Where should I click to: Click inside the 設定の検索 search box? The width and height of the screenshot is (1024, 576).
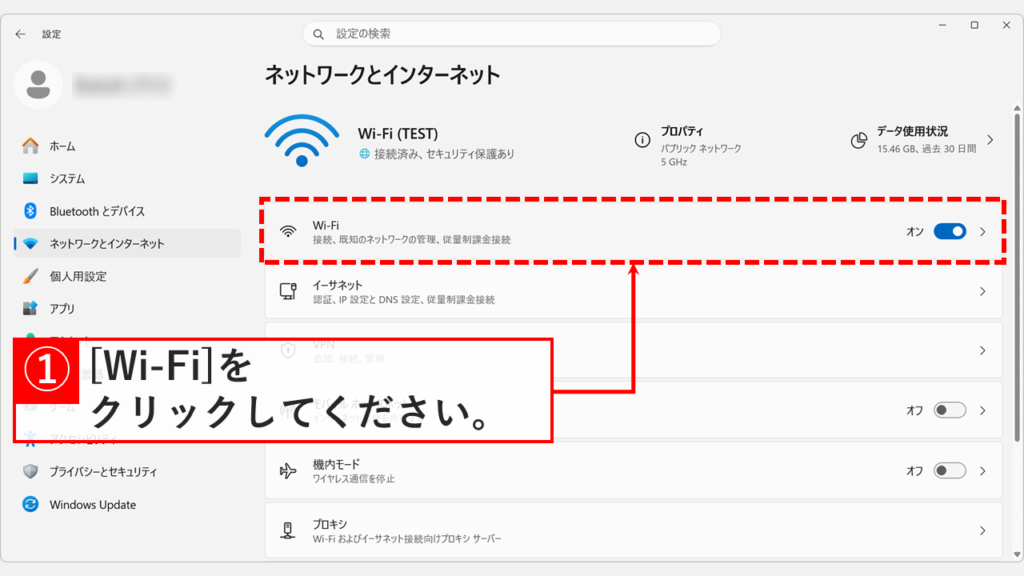point(512,34)
